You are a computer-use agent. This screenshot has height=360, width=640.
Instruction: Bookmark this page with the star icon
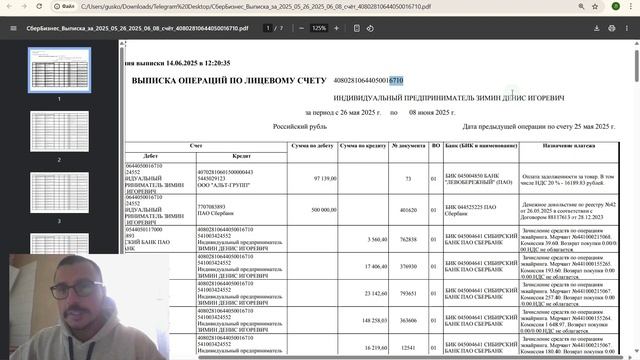pyautogui.click(x=595, y=7)
